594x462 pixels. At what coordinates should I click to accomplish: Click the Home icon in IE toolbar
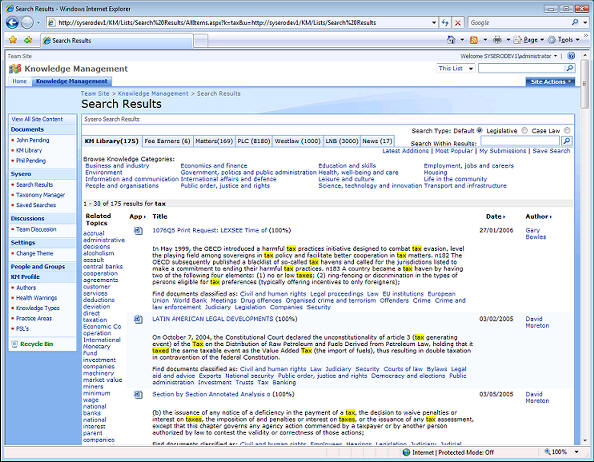(x=451, y=40)
